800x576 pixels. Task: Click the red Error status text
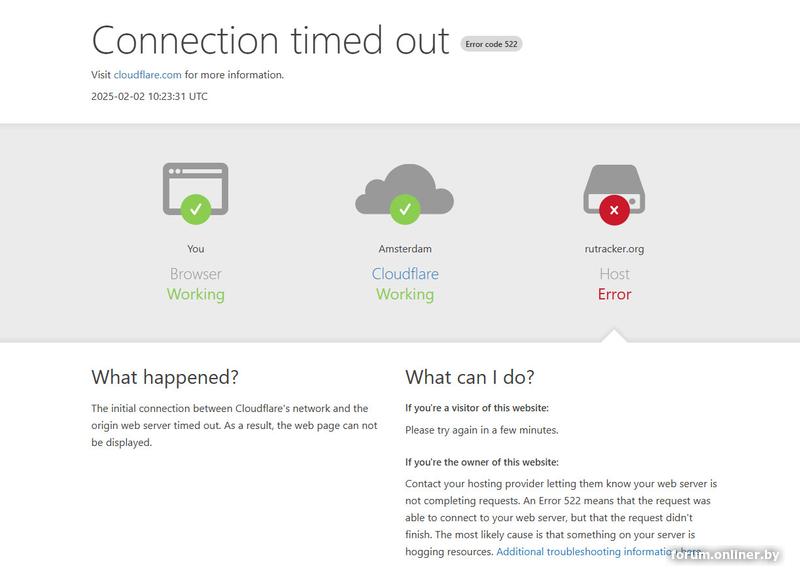click(x=614, y=294)
